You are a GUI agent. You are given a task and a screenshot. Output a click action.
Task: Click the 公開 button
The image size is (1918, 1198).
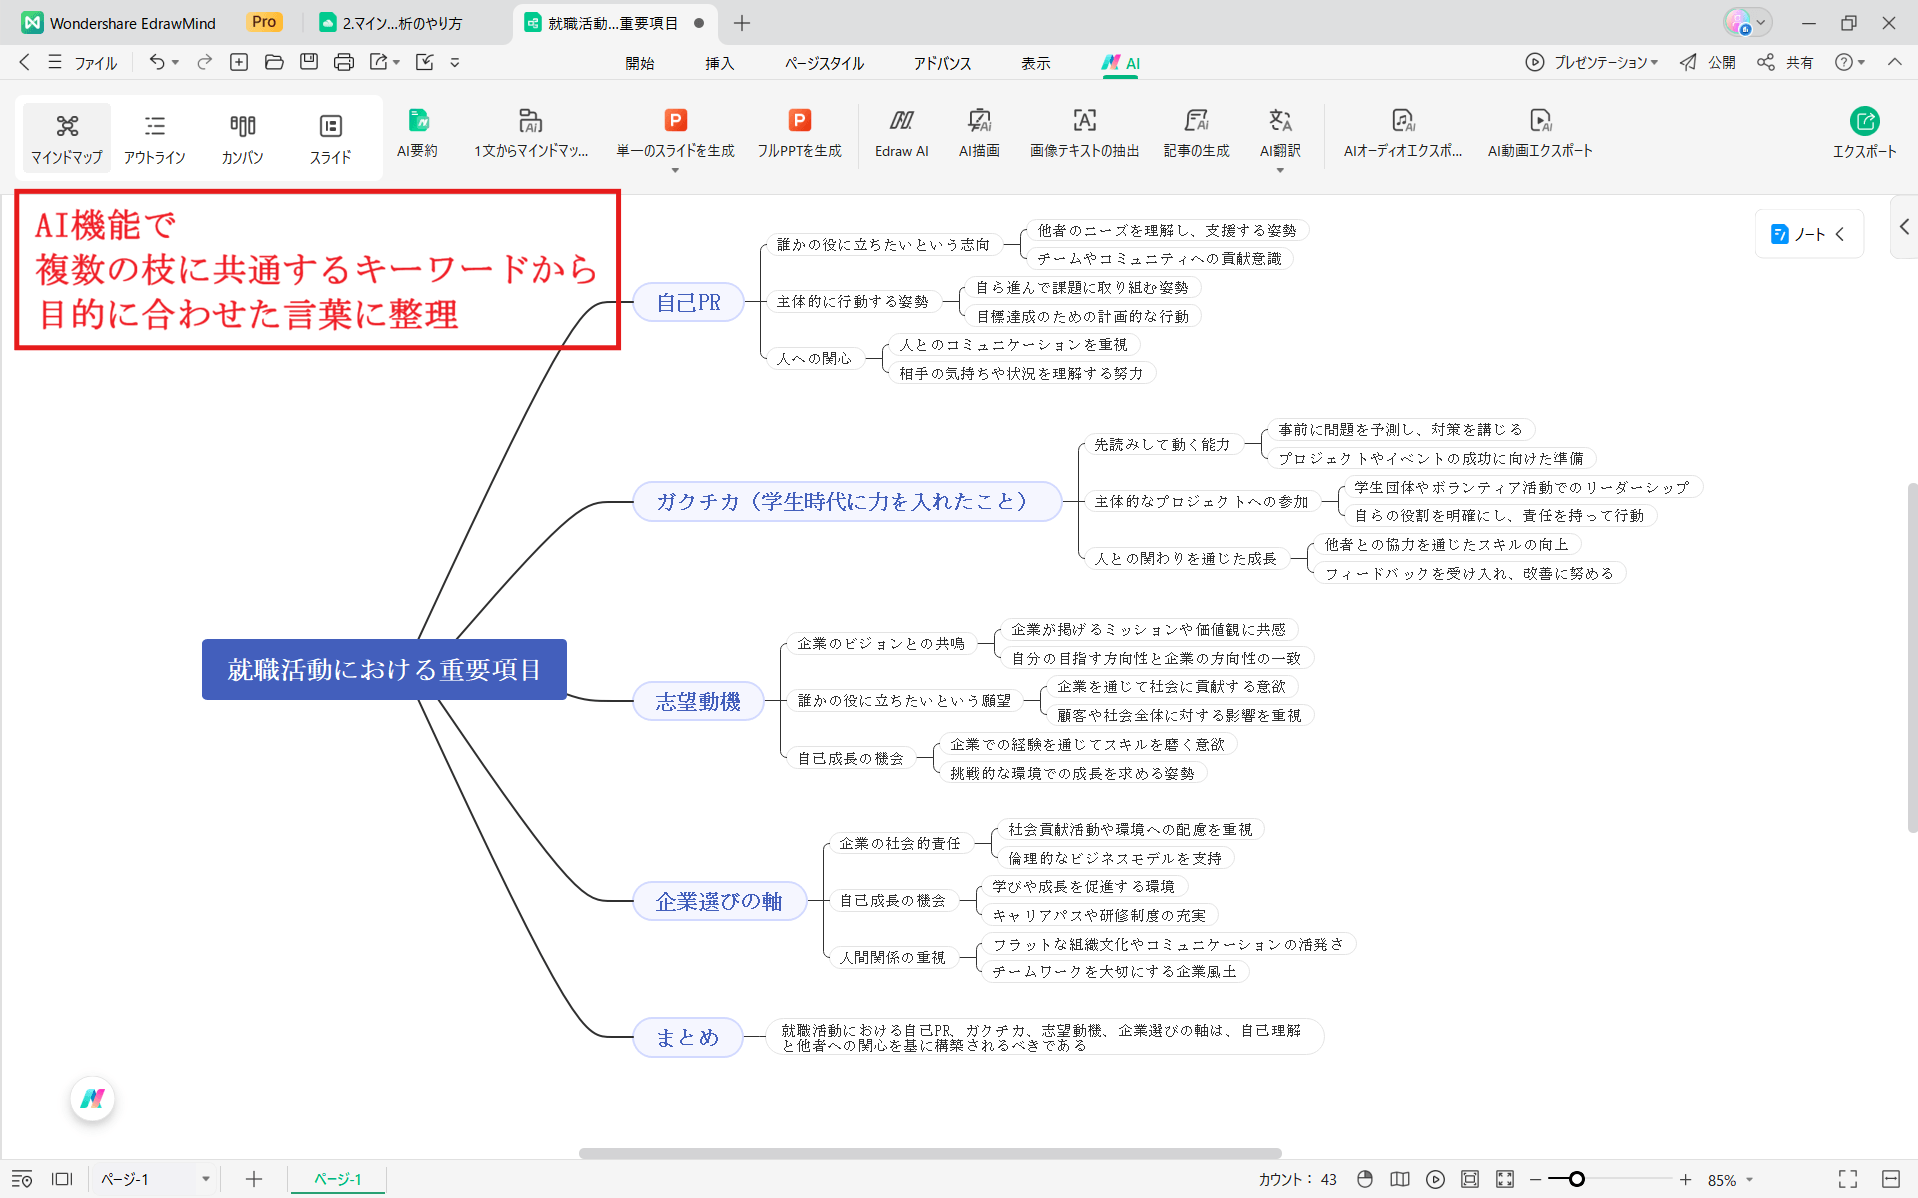point(1707,62)
